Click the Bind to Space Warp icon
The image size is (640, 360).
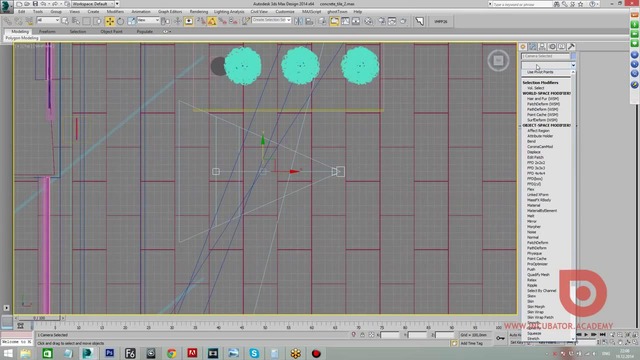point(29,21)
